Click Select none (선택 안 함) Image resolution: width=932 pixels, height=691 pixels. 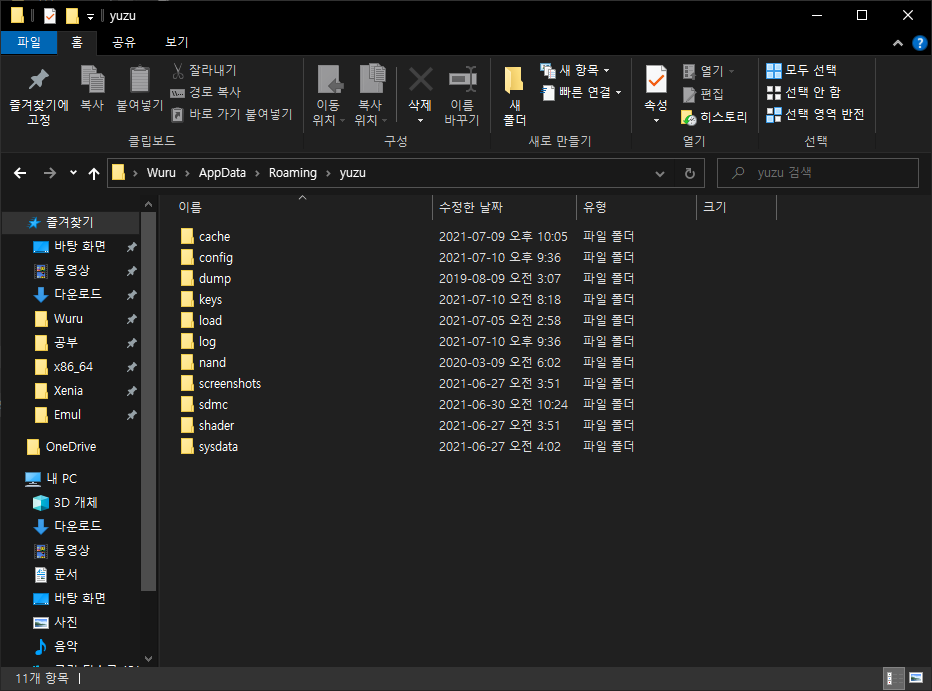click(803, 92)
